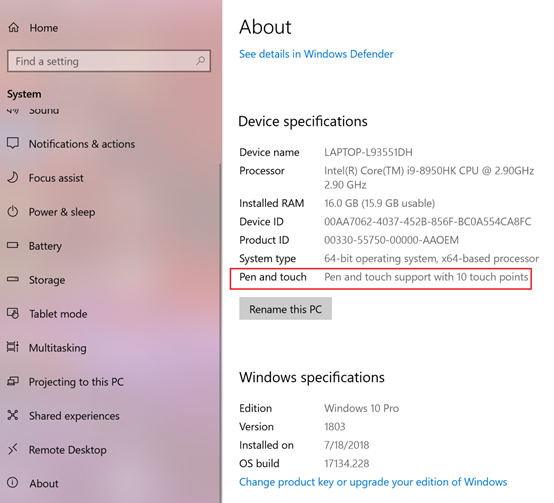Click the Power & sleep icon
Screen dimensions: 554x503
(x=13, y=212)
